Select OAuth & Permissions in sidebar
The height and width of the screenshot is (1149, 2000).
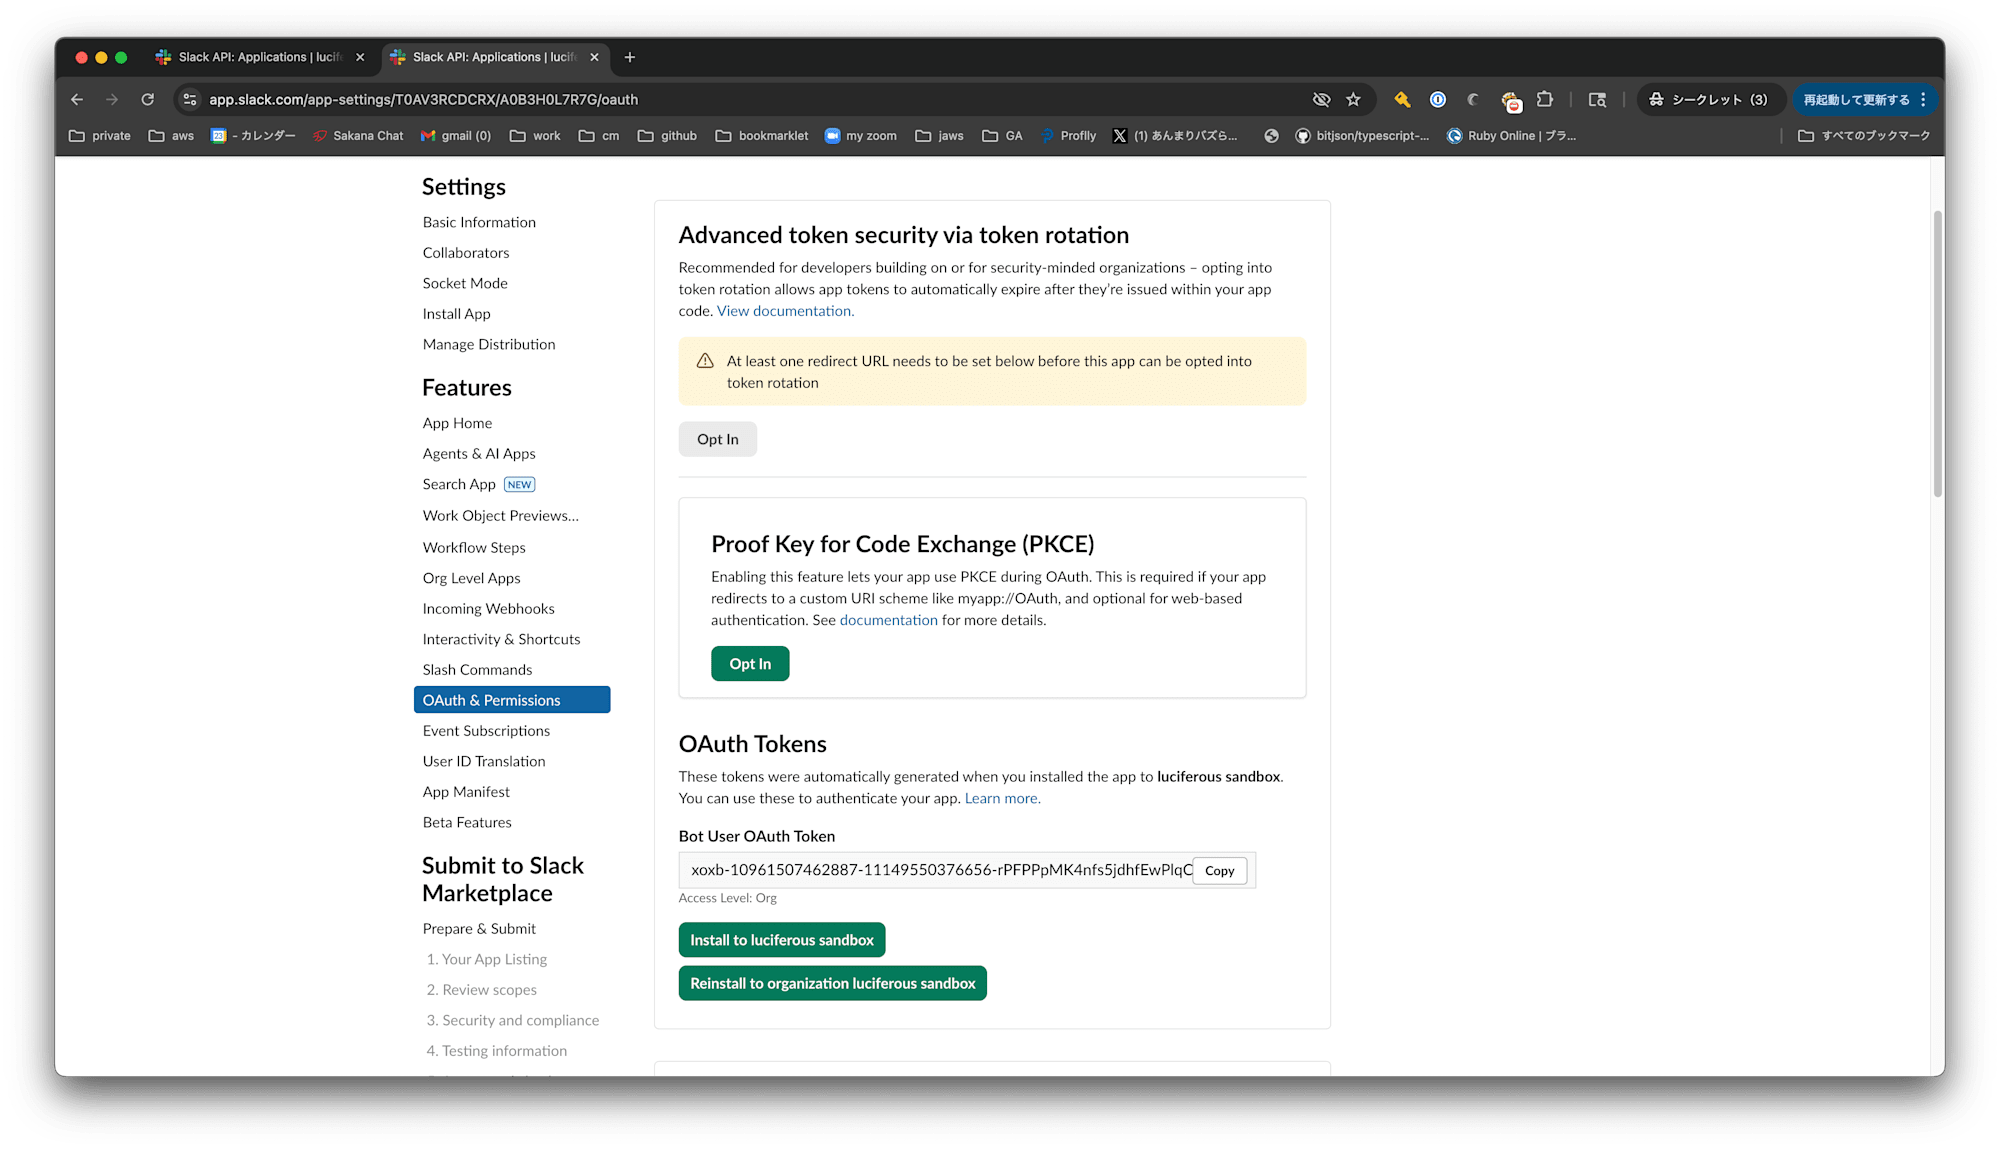click(512, 700)
